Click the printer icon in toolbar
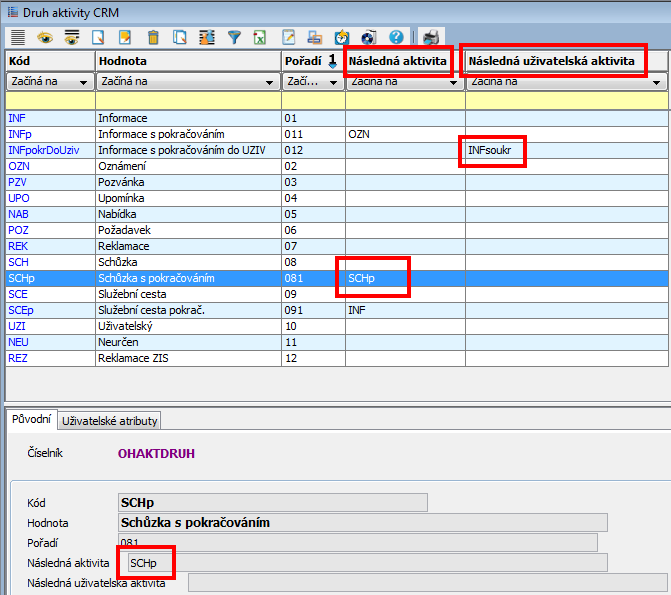Image resolution: width=671 pixels, height=595 pixels. tap(431, 38)
